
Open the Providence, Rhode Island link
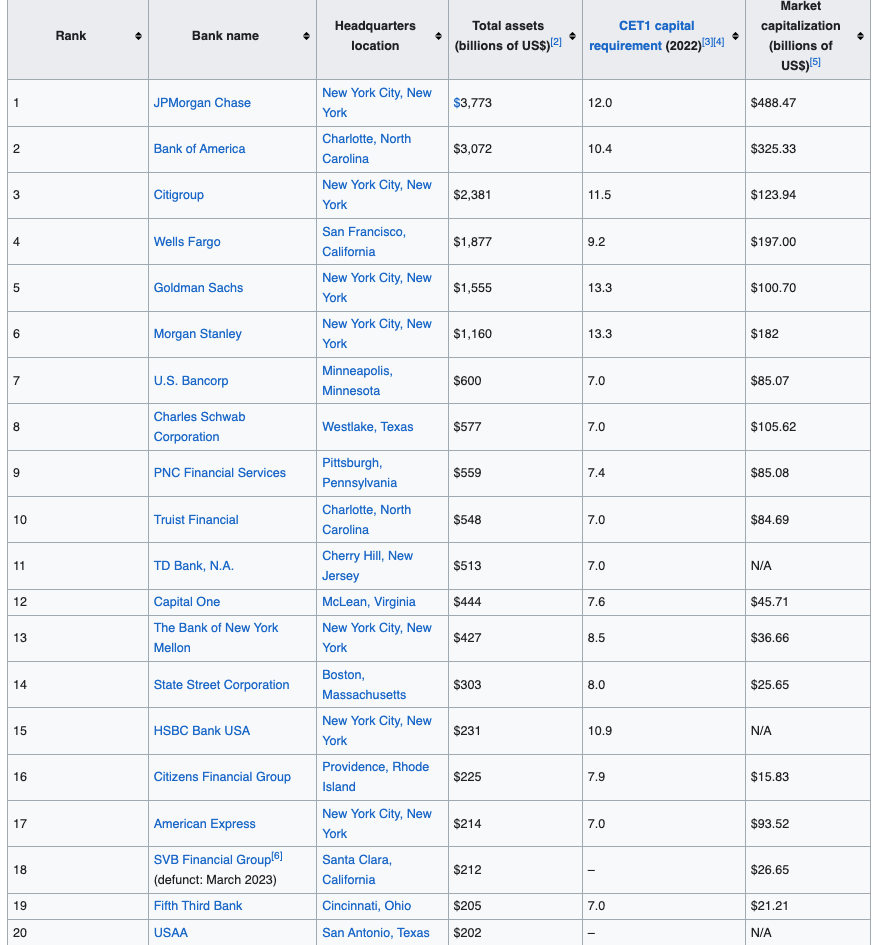(375, 777)
